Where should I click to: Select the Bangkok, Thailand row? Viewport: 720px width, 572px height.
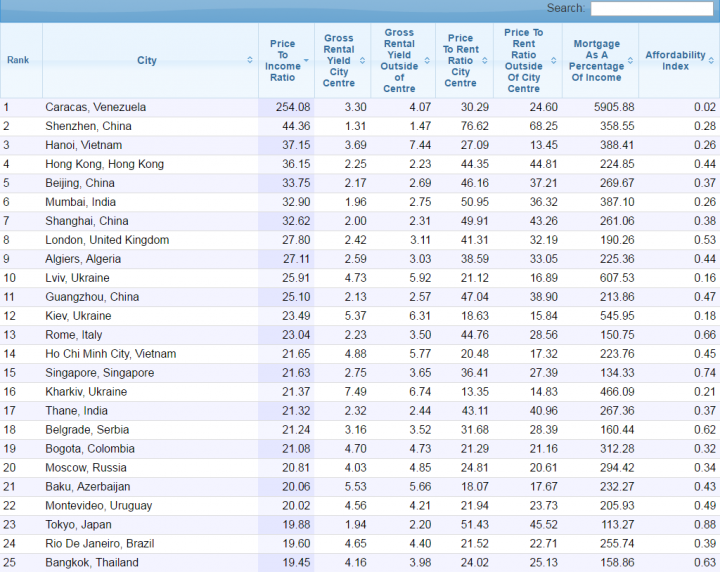(360, 562)
